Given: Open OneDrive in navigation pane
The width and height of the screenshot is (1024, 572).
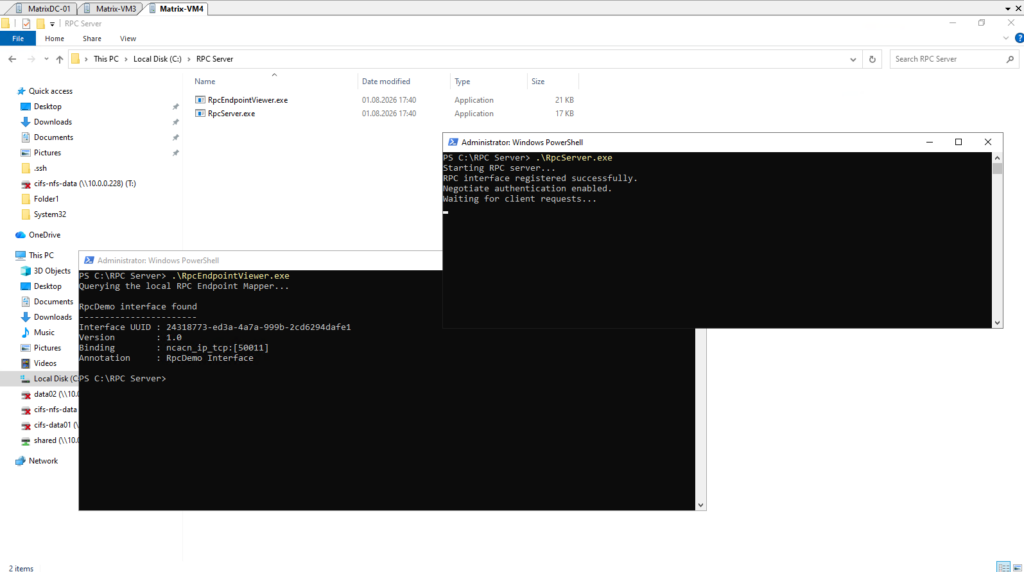Looking at the screenshot, I should point(44,235).
